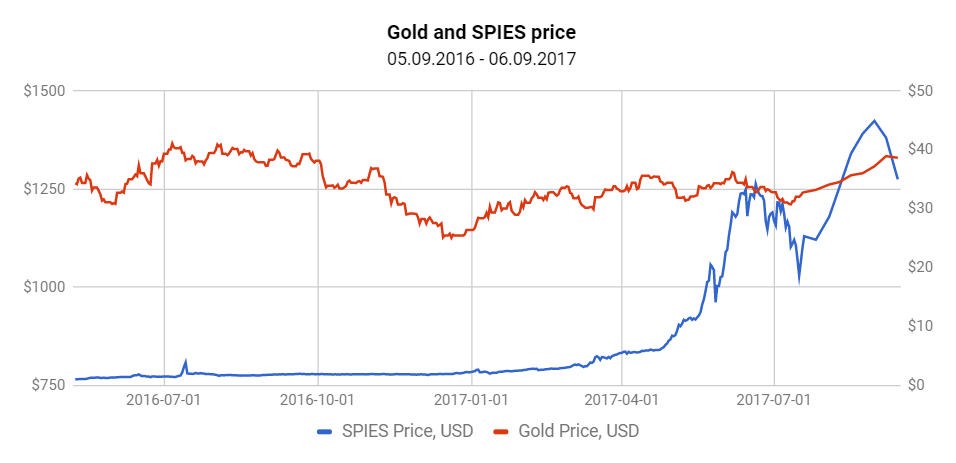Select the $1500 left axis label
The height and width of the screenshot is (463, 956).
pos(45,91)
